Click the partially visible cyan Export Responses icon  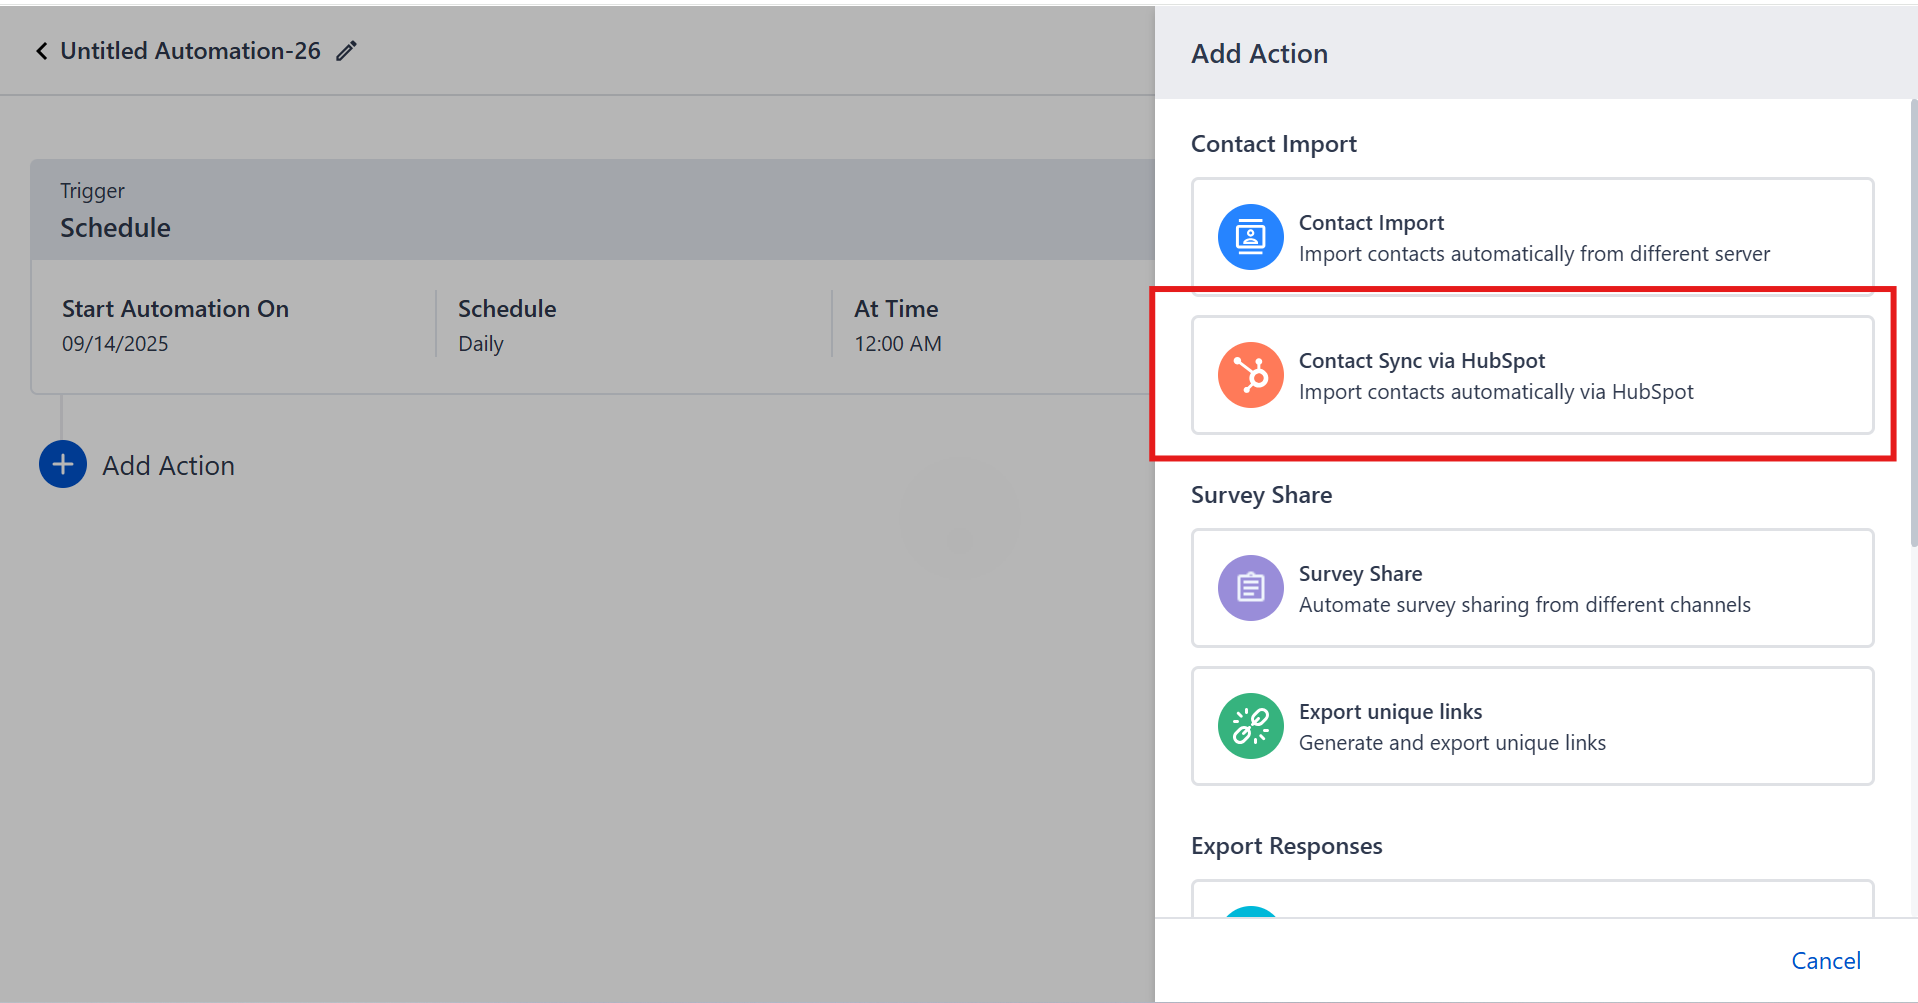click(x=1249, y=911)
